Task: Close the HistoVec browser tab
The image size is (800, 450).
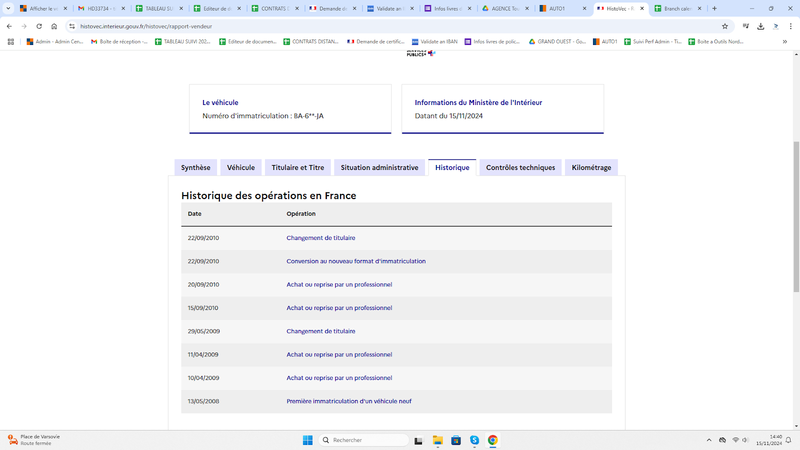Action: 642,9
